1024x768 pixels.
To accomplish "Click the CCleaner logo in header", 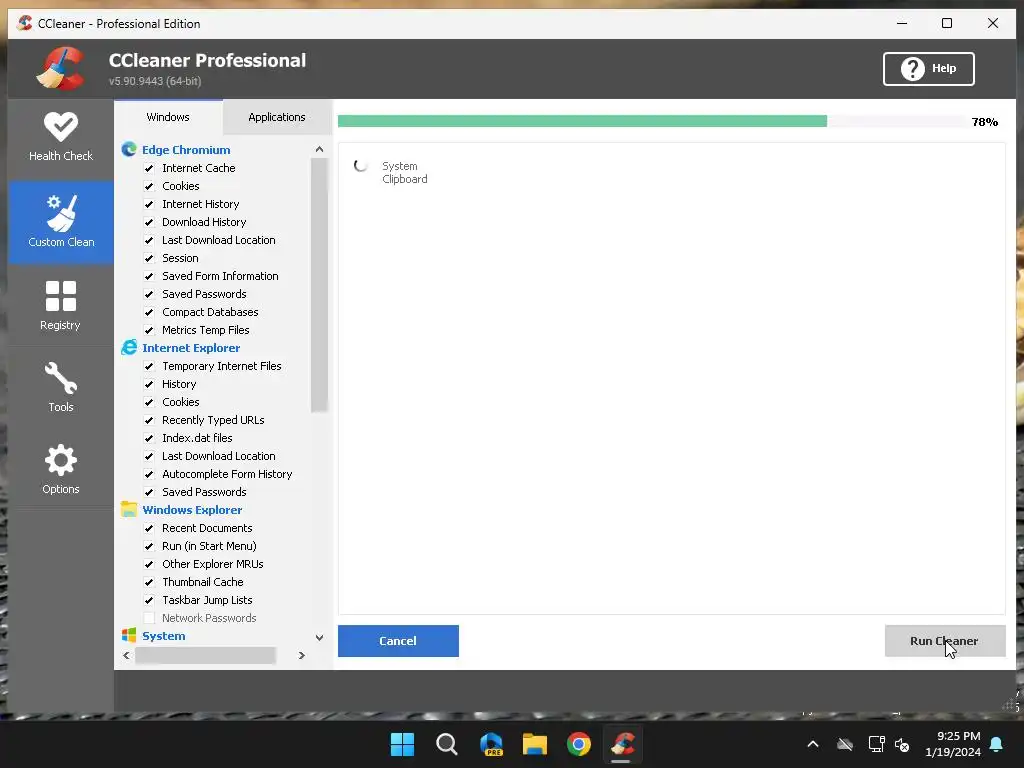I will click(x=60, y=69).
